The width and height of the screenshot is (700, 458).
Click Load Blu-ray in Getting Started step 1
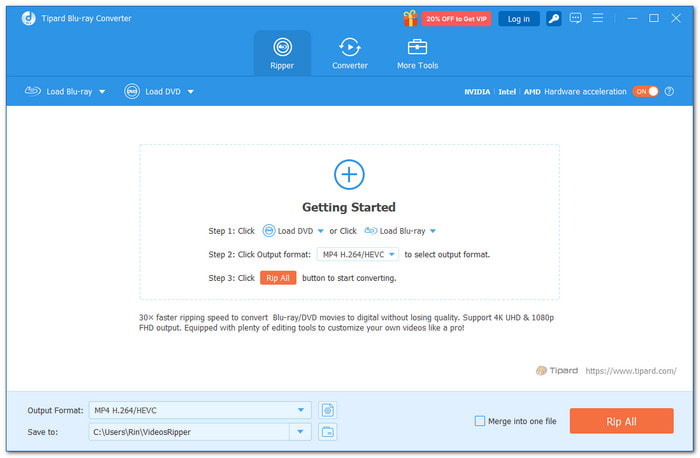(x=395, y=231)
